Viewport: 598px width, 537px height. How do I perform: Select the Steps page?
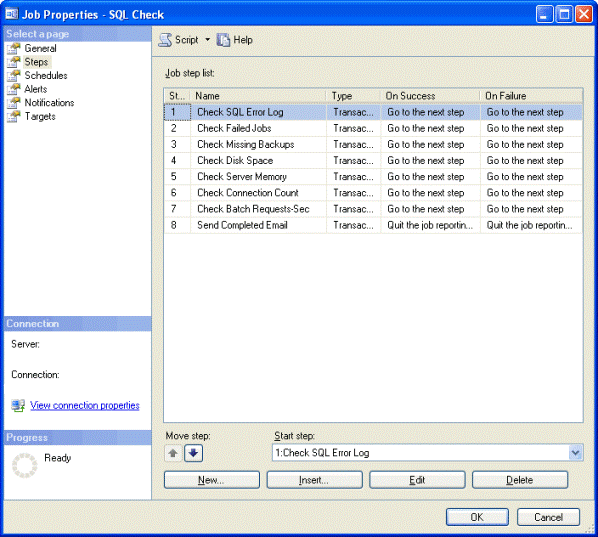[36, 62]
